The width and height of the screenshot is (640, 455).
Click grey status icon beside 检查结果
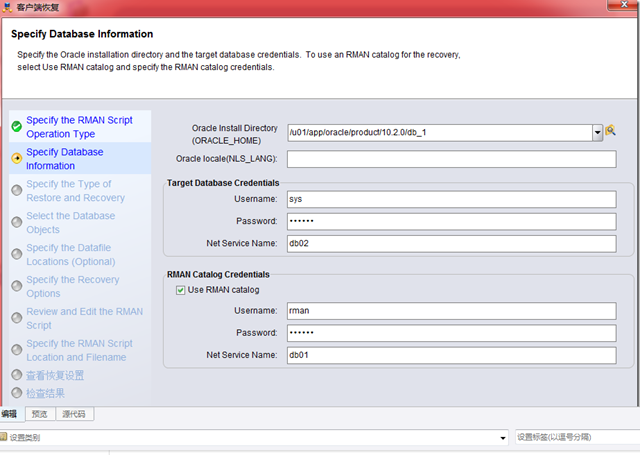point(17,393)
